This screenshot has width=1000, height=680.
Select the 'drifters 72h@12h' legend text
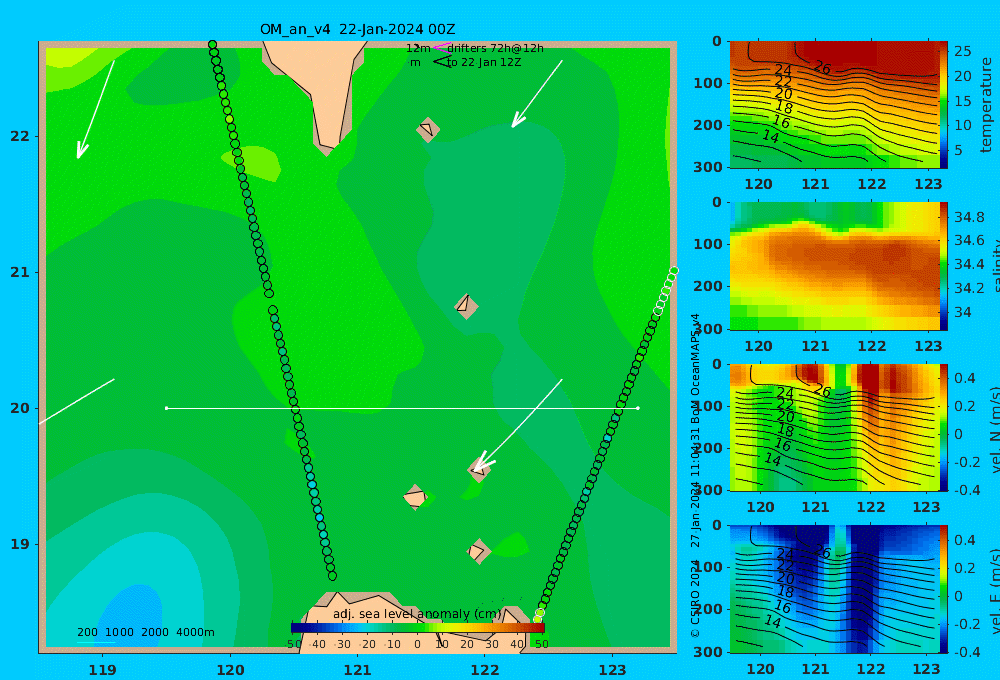[x=495, y=48]
